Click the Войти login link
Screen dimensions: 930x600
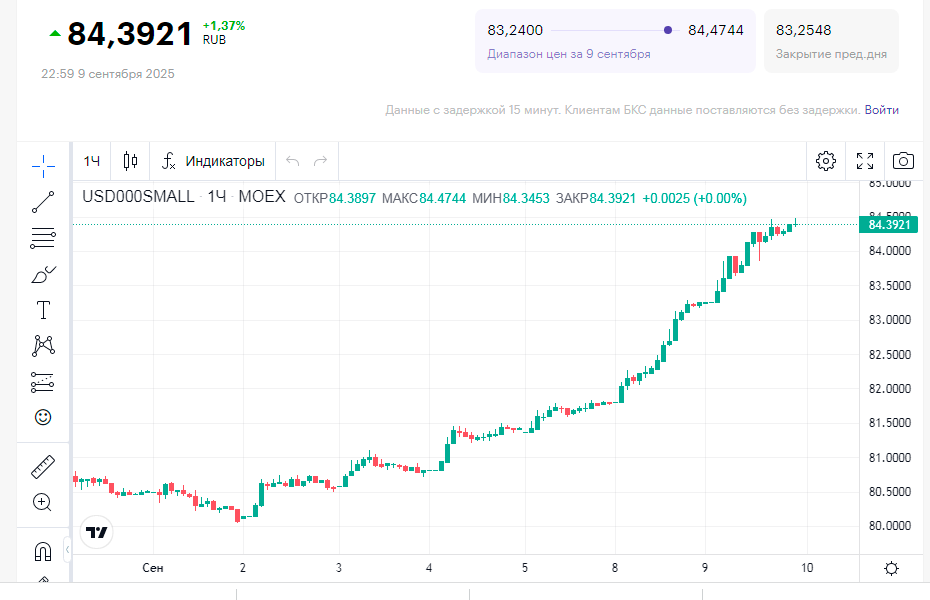point(881,110)
